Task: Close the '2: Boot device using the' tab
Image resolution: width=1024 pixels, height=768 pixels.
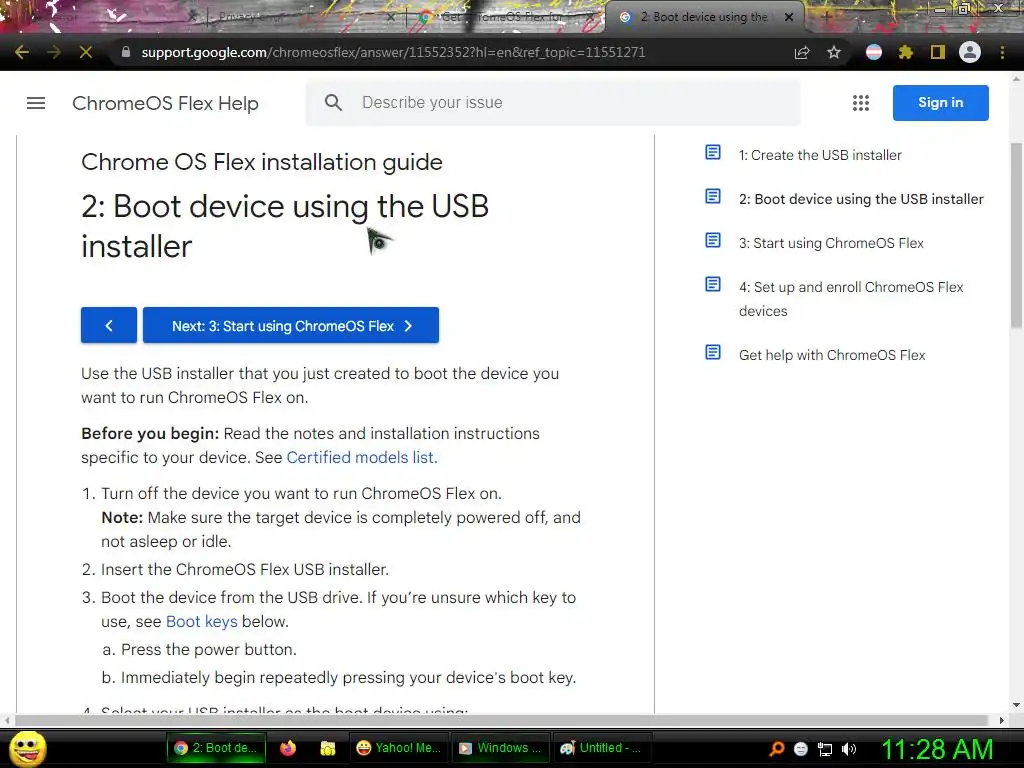Action: (789, 18)
